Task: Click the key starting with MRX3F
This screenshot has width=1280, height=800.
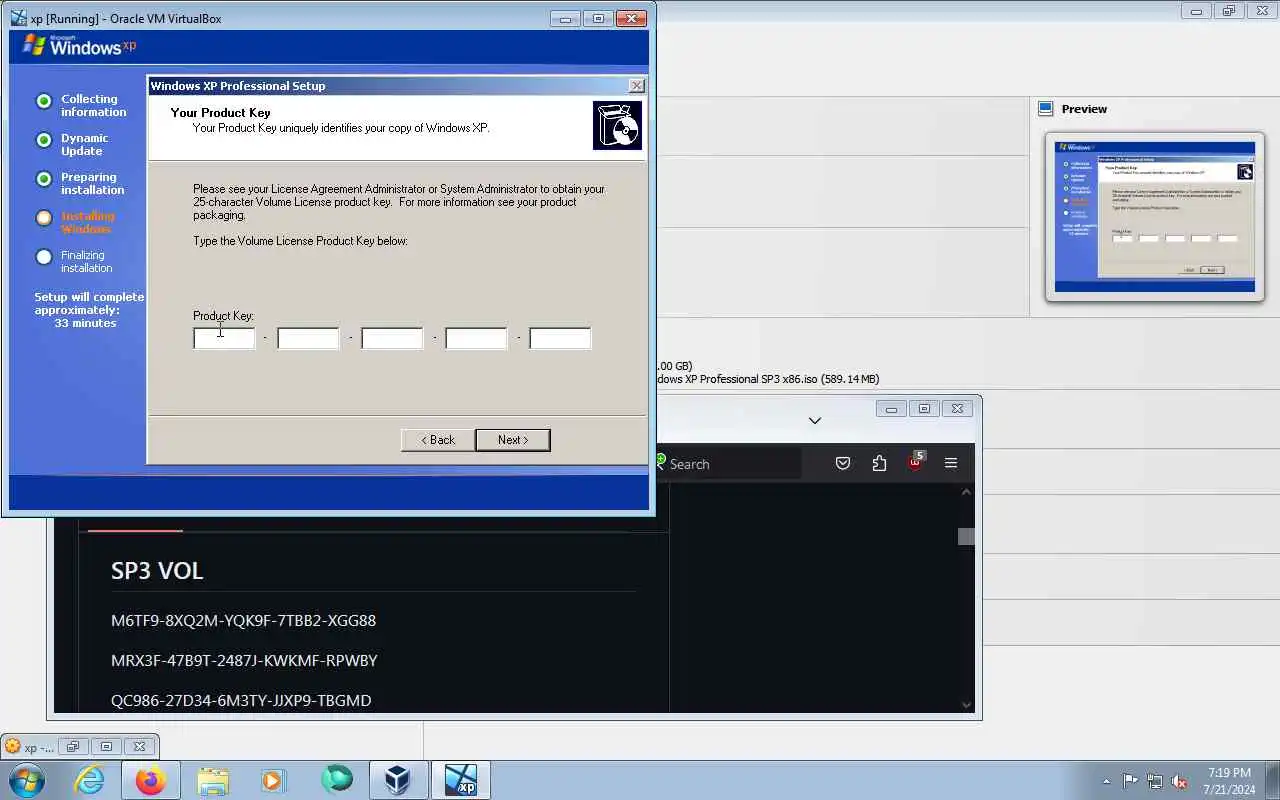Action: [x=244, y=660]
